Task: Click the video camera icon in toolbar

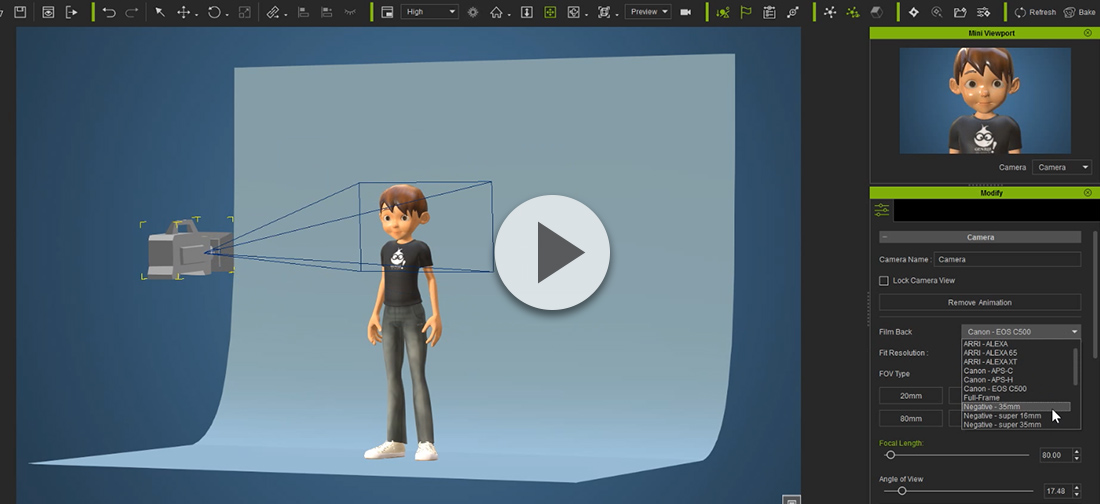Action: tap(686, 12)
